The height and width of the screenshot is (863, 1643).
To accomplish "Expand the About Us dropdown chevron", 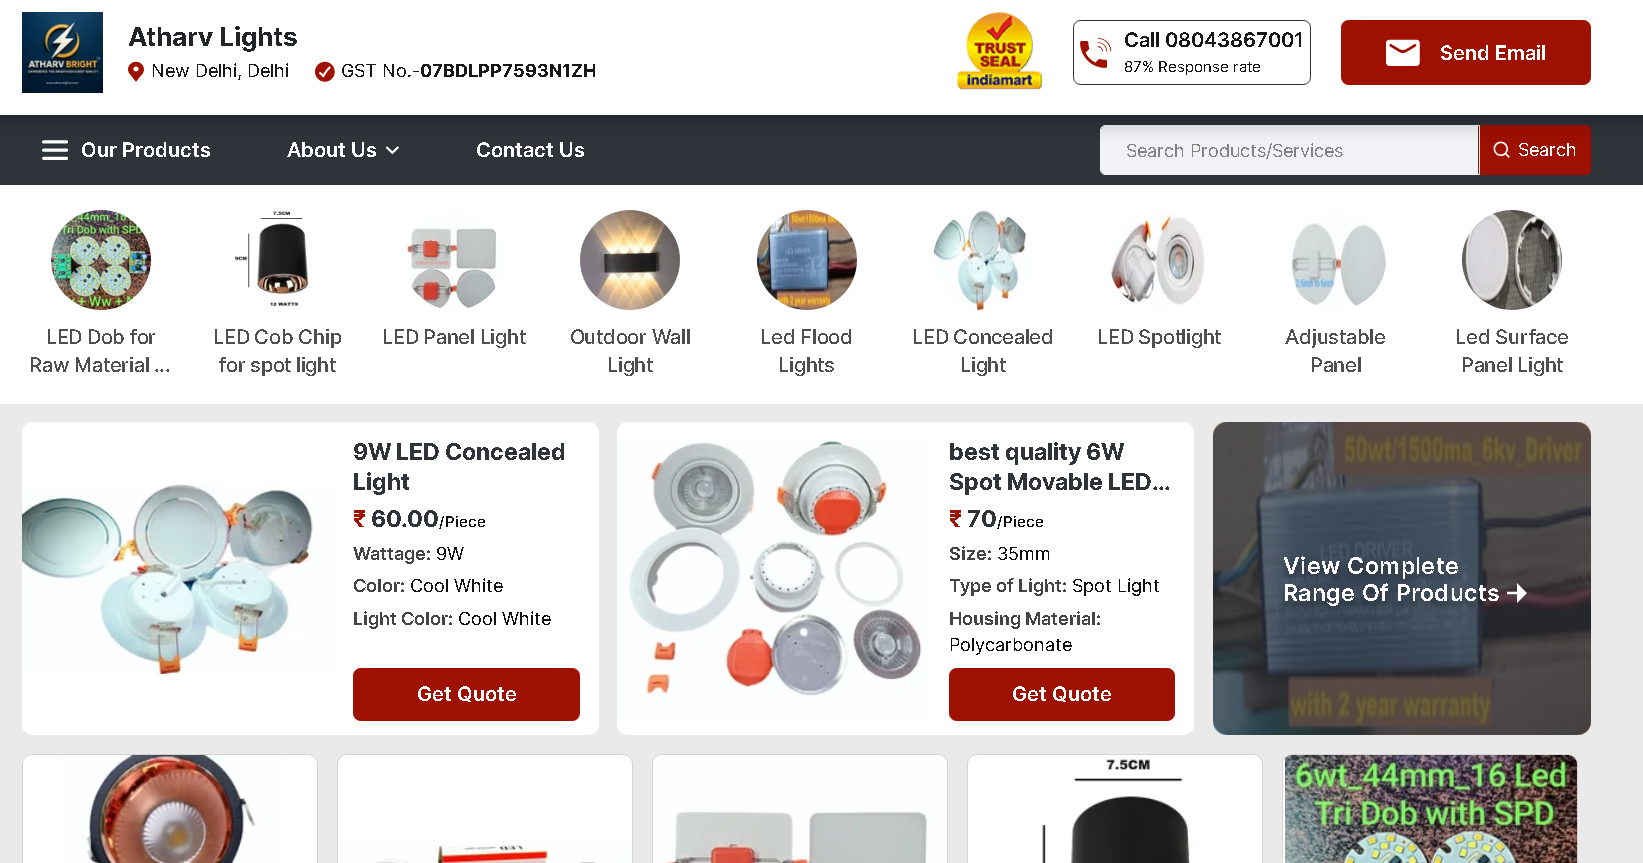I will [393, 150].
